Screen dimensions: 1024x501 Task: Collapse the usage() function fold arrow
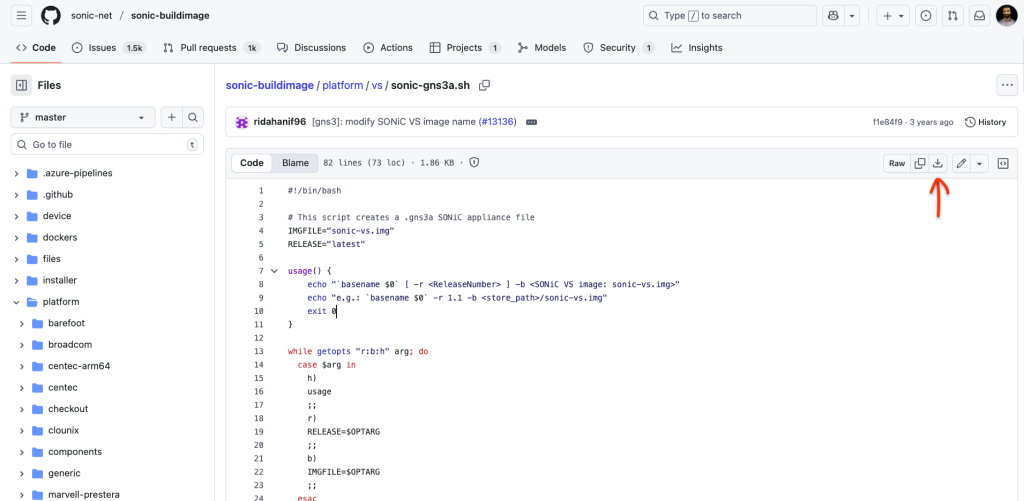[274, 271]
